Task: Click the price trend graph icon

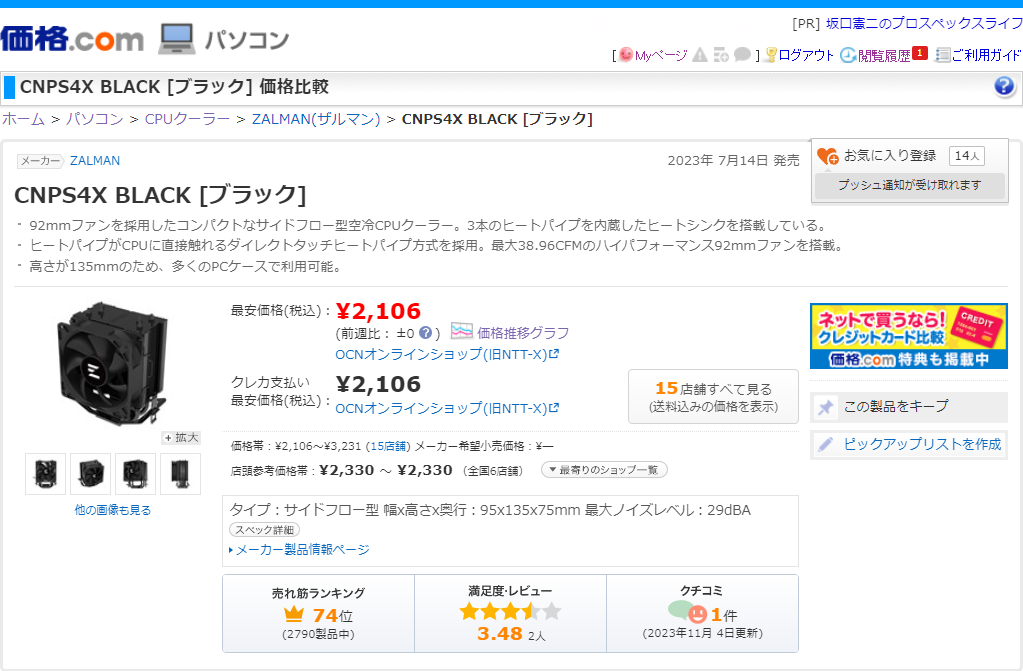Action: tap(461, 332)
